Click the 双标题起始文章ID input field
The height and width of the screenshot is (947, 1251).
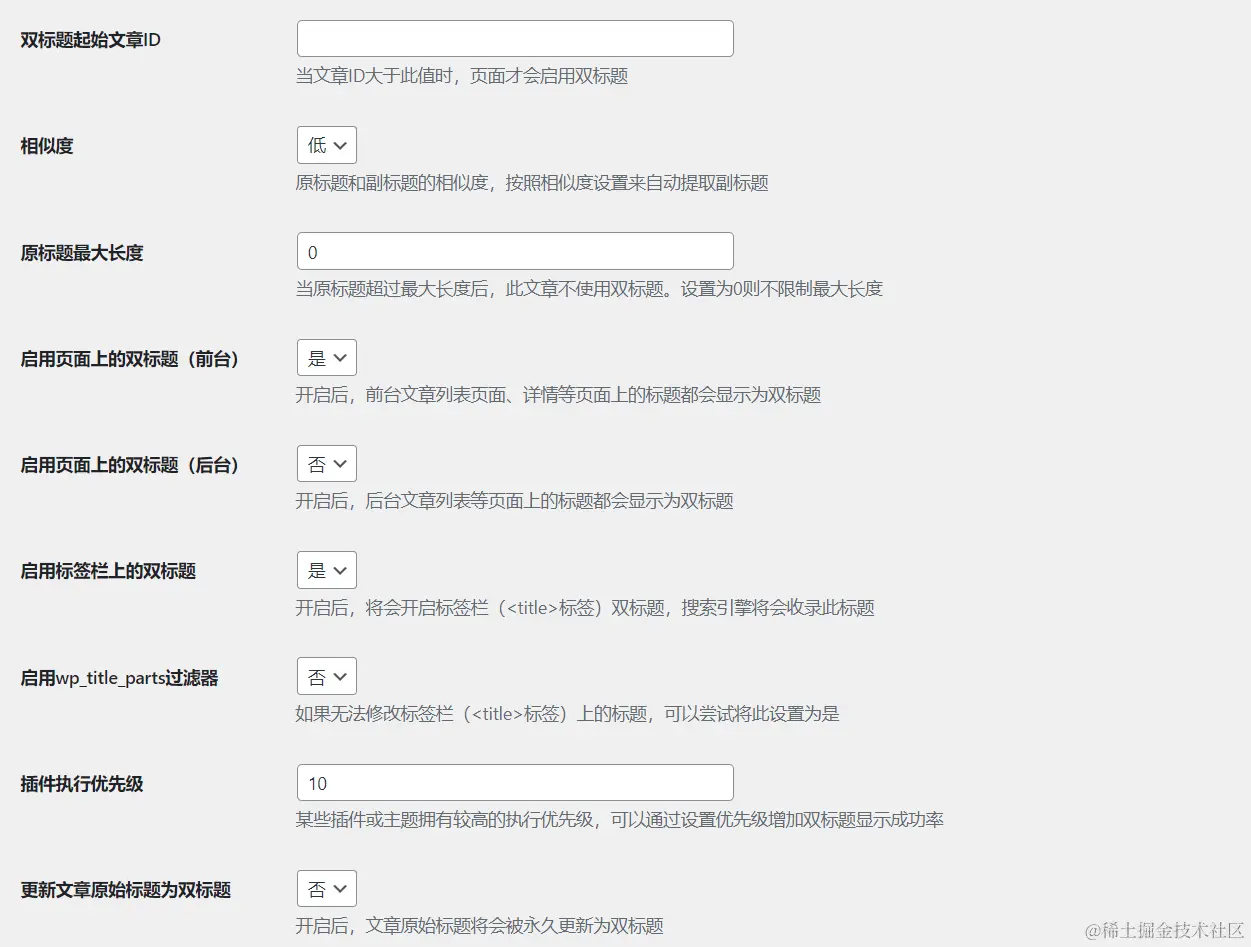tap(514, 37)
